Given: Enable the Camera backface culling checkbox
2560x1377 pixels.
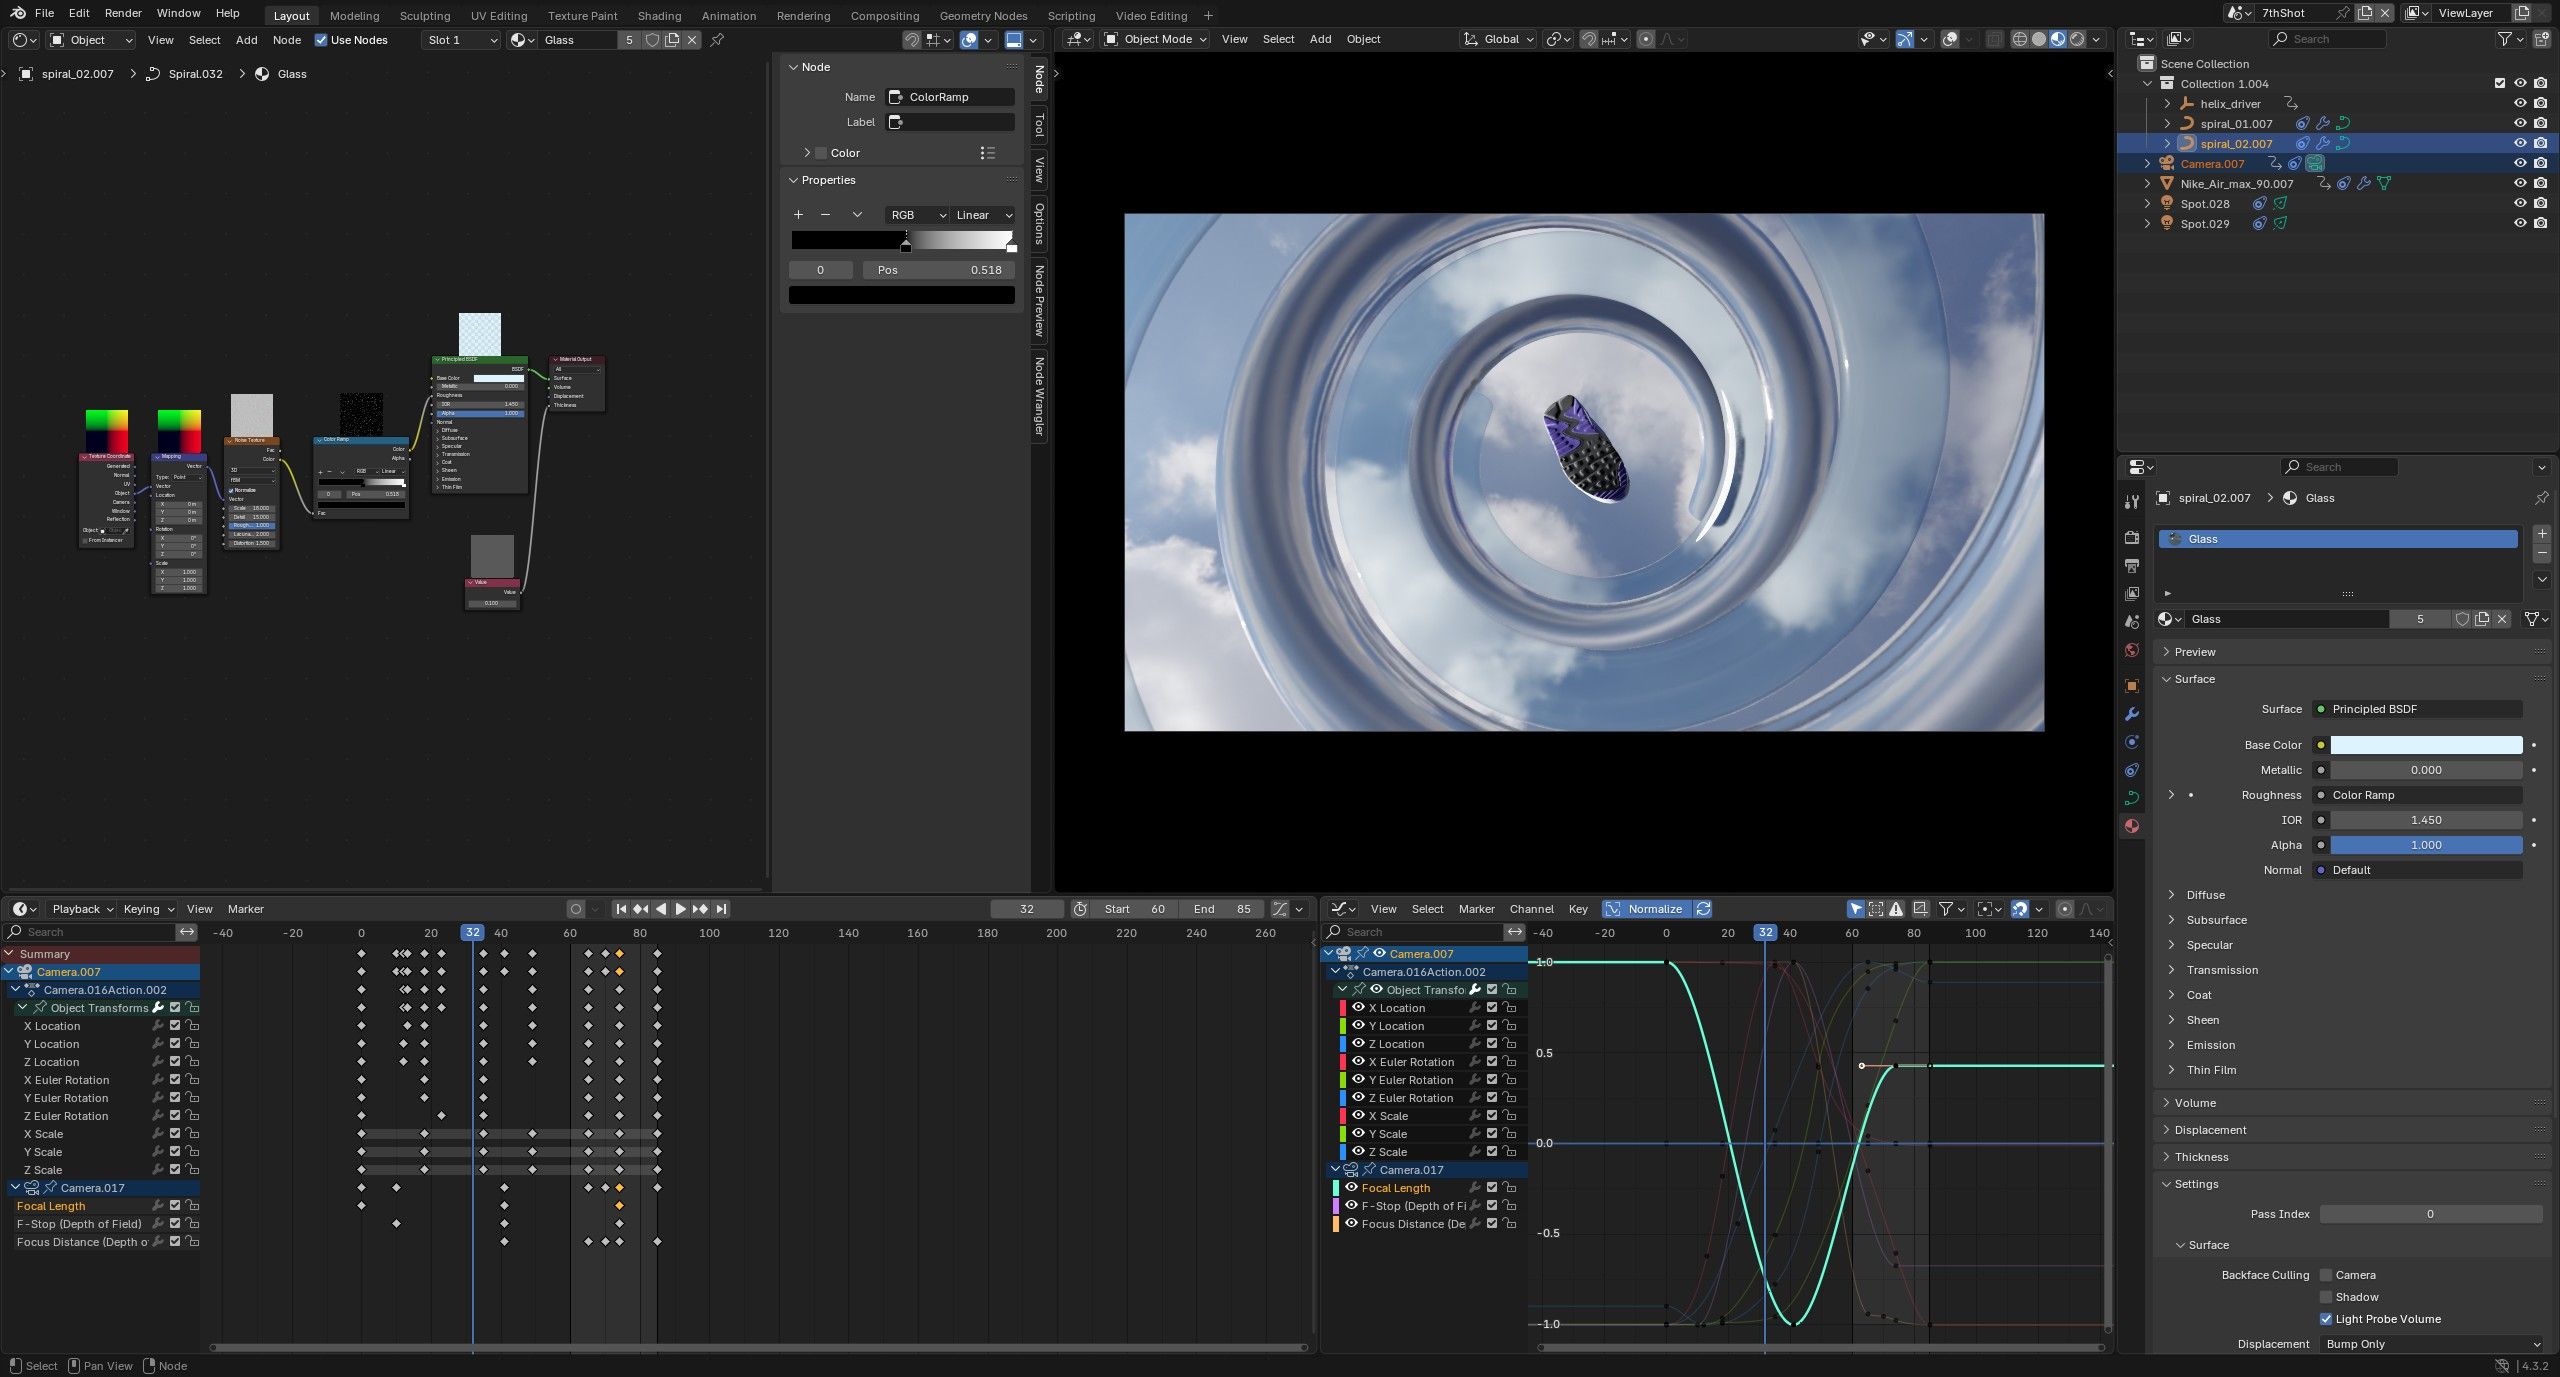Looking at the screenshot, I should pos(2326,1275).
